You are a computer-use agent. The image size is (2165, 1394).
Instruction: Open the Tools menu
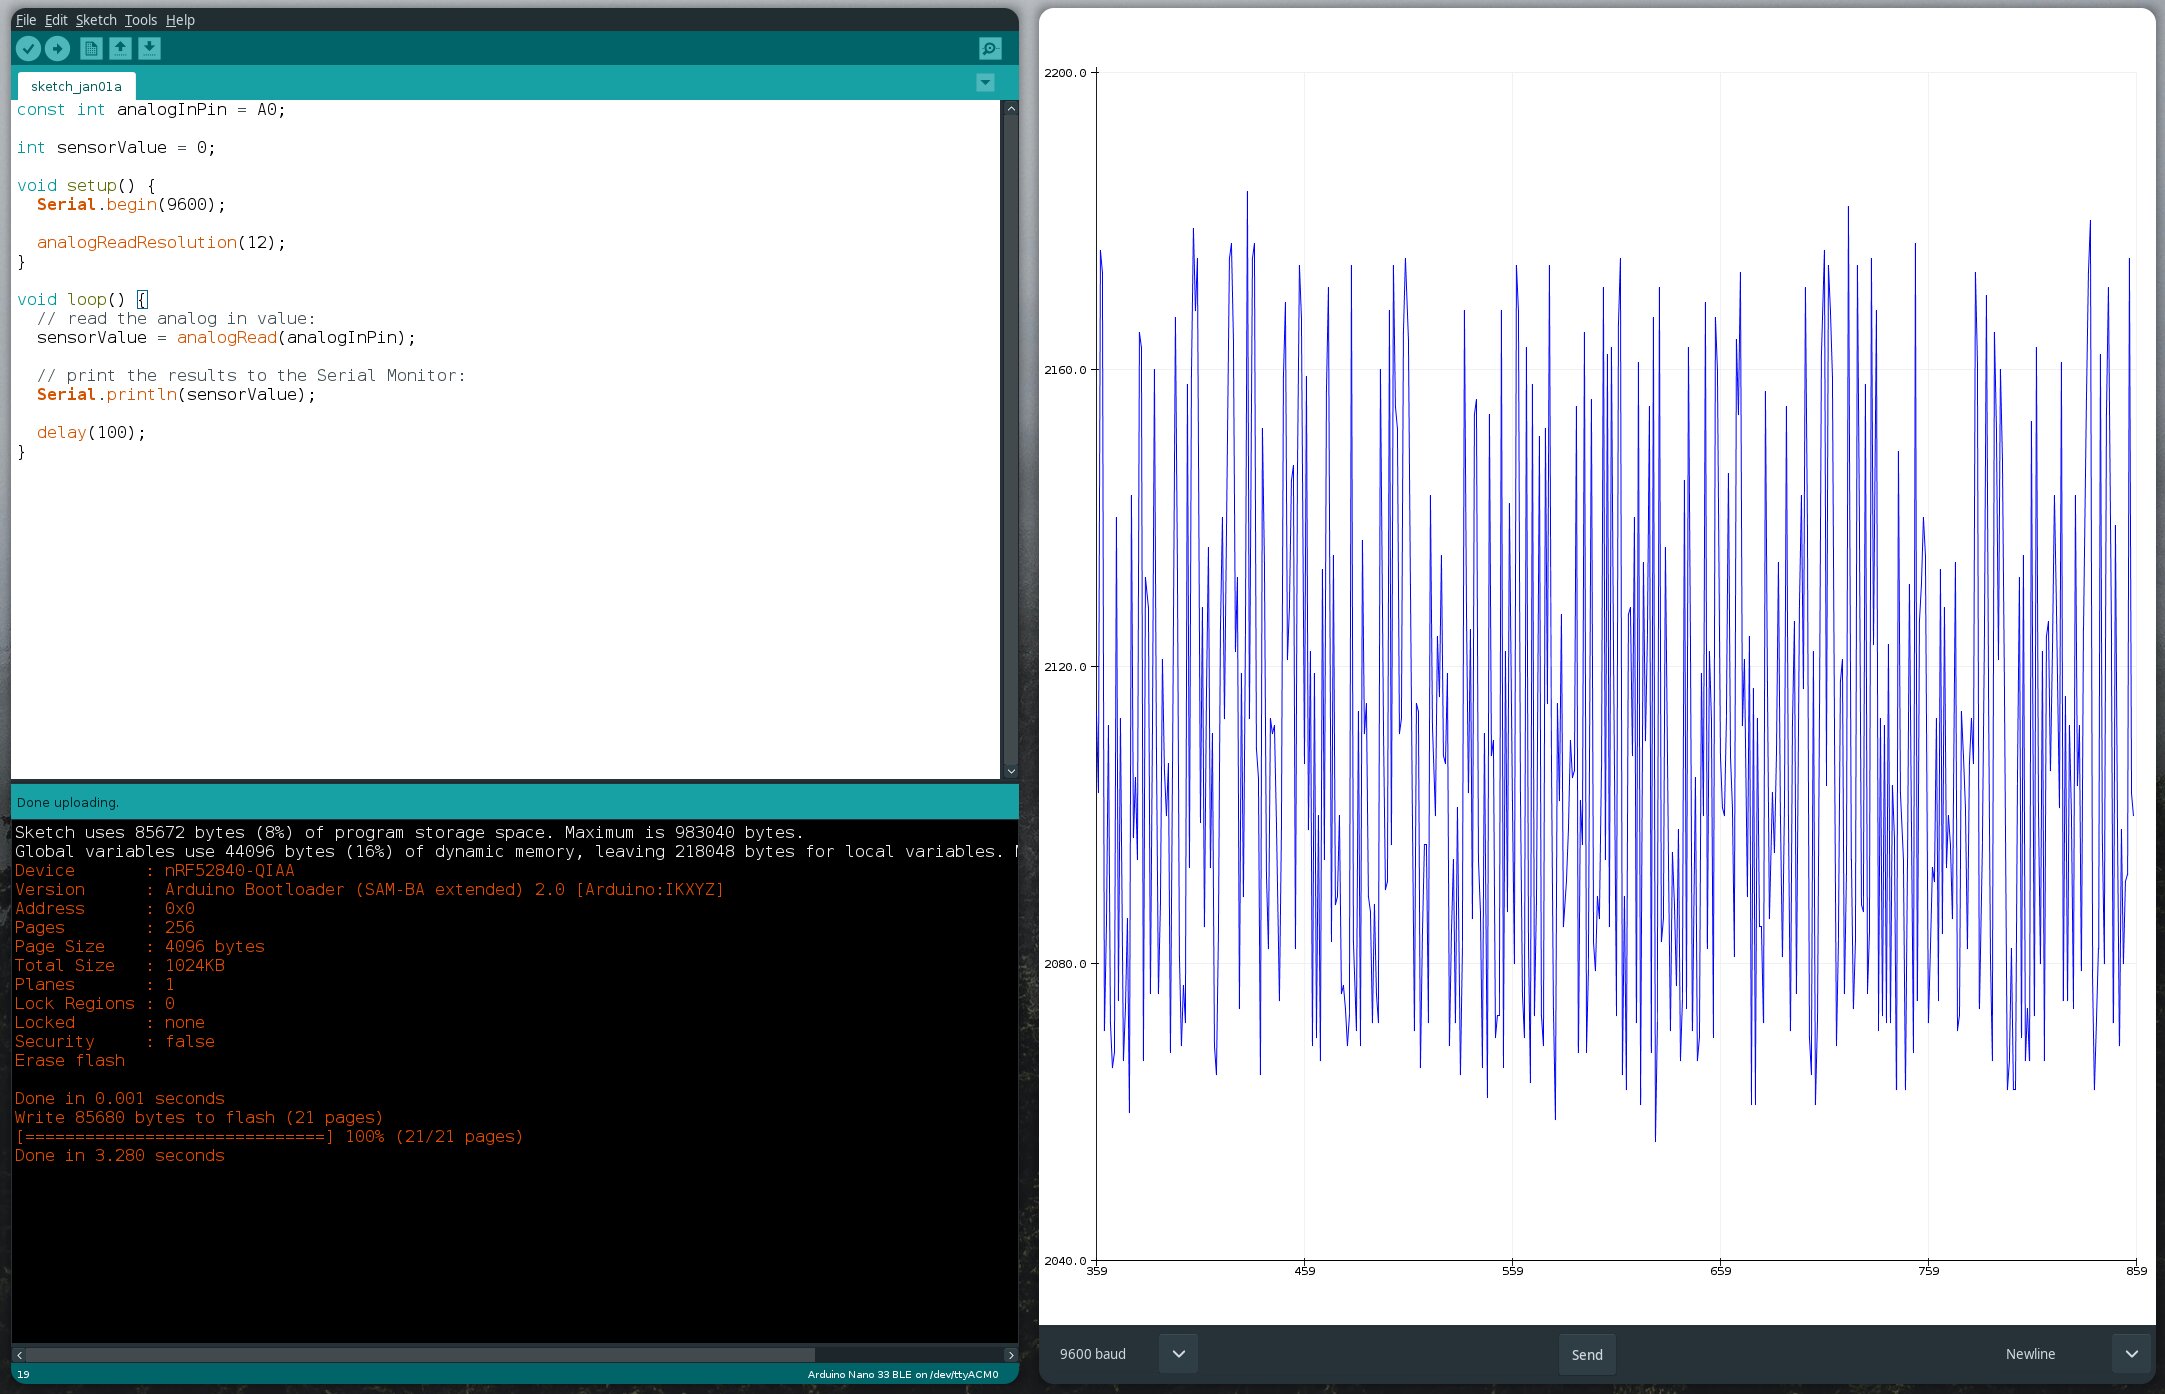pos(140,20)
